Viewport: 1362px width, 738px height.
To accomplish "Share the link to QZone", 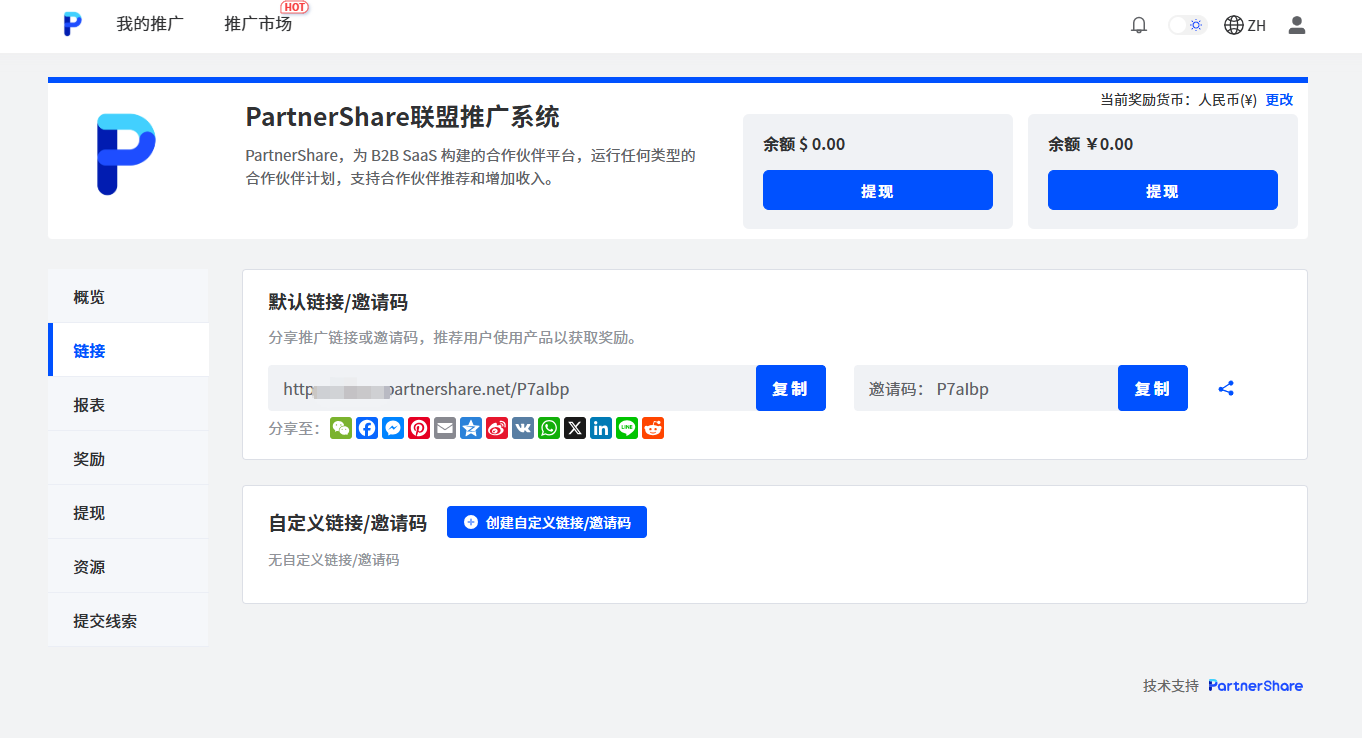I will tap(471, 428).
